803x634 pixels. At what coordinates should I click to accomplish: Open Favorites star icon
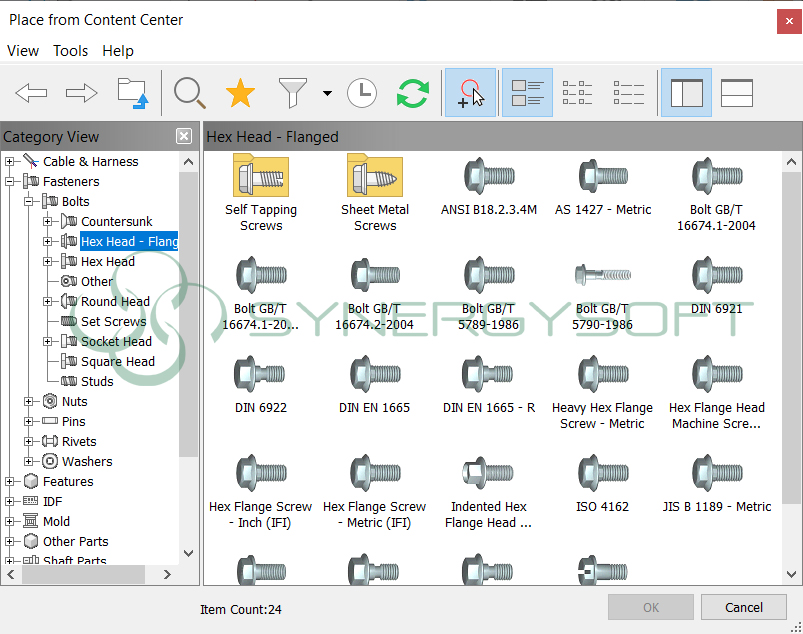[240, 93]
